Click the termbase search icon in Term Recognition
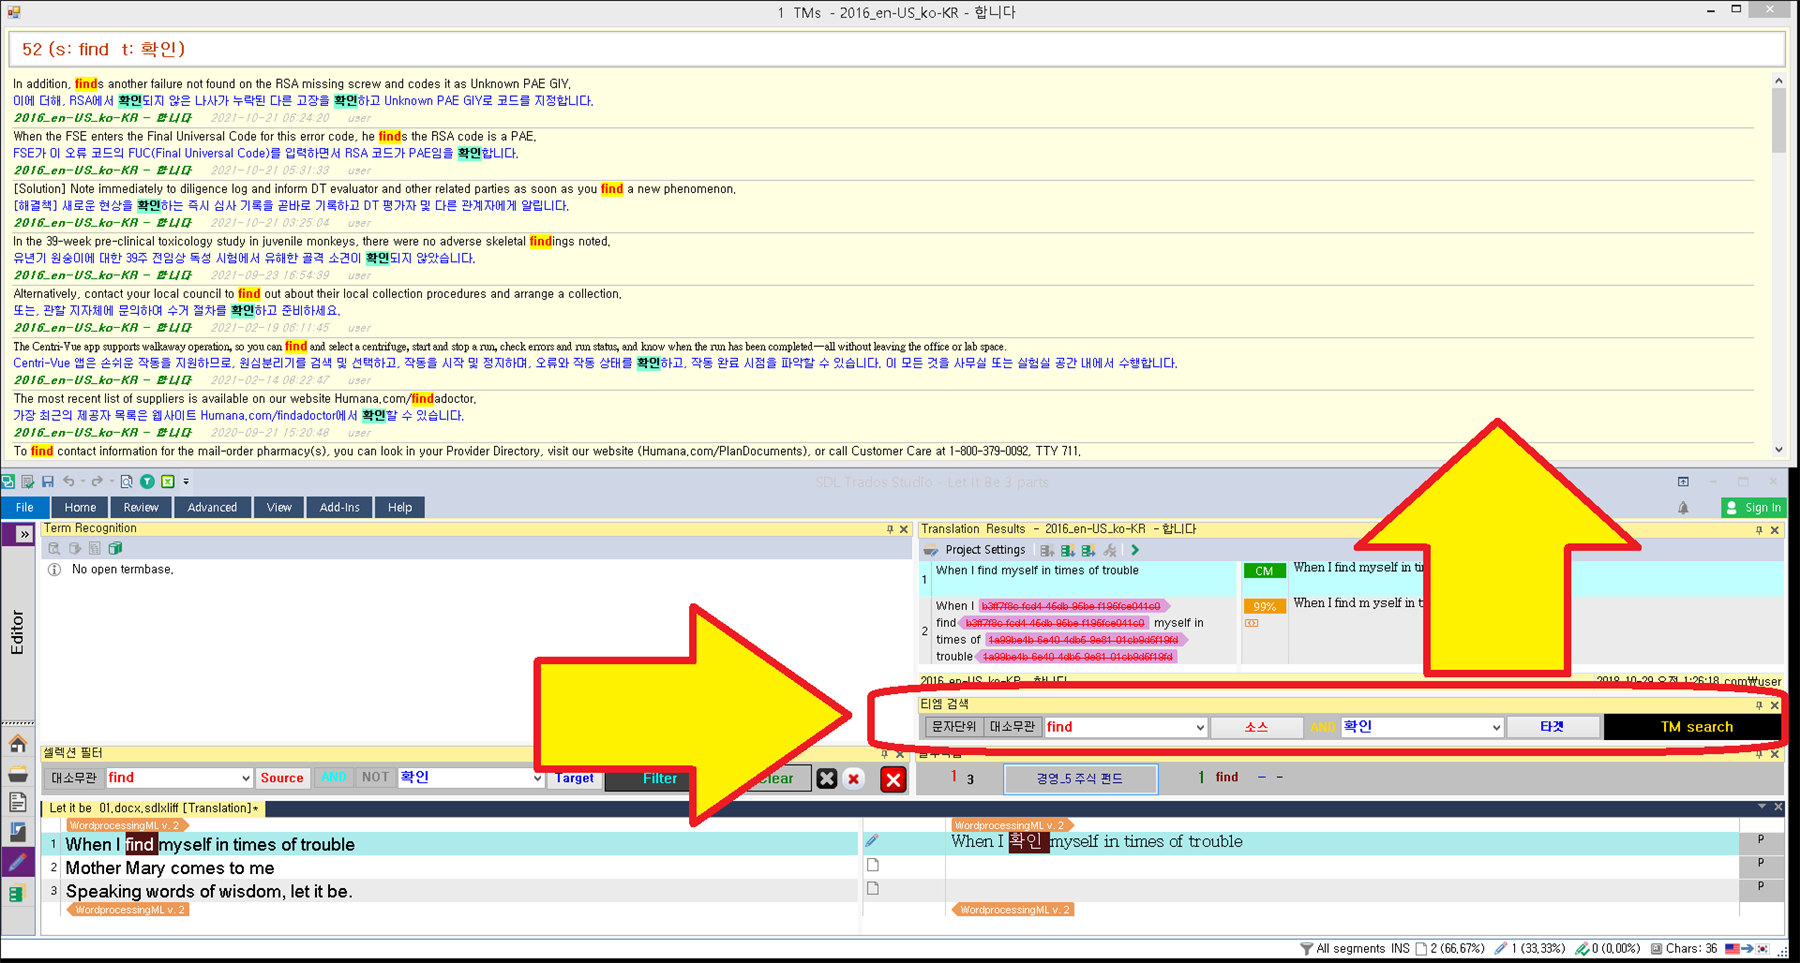 tap(54, 548)
